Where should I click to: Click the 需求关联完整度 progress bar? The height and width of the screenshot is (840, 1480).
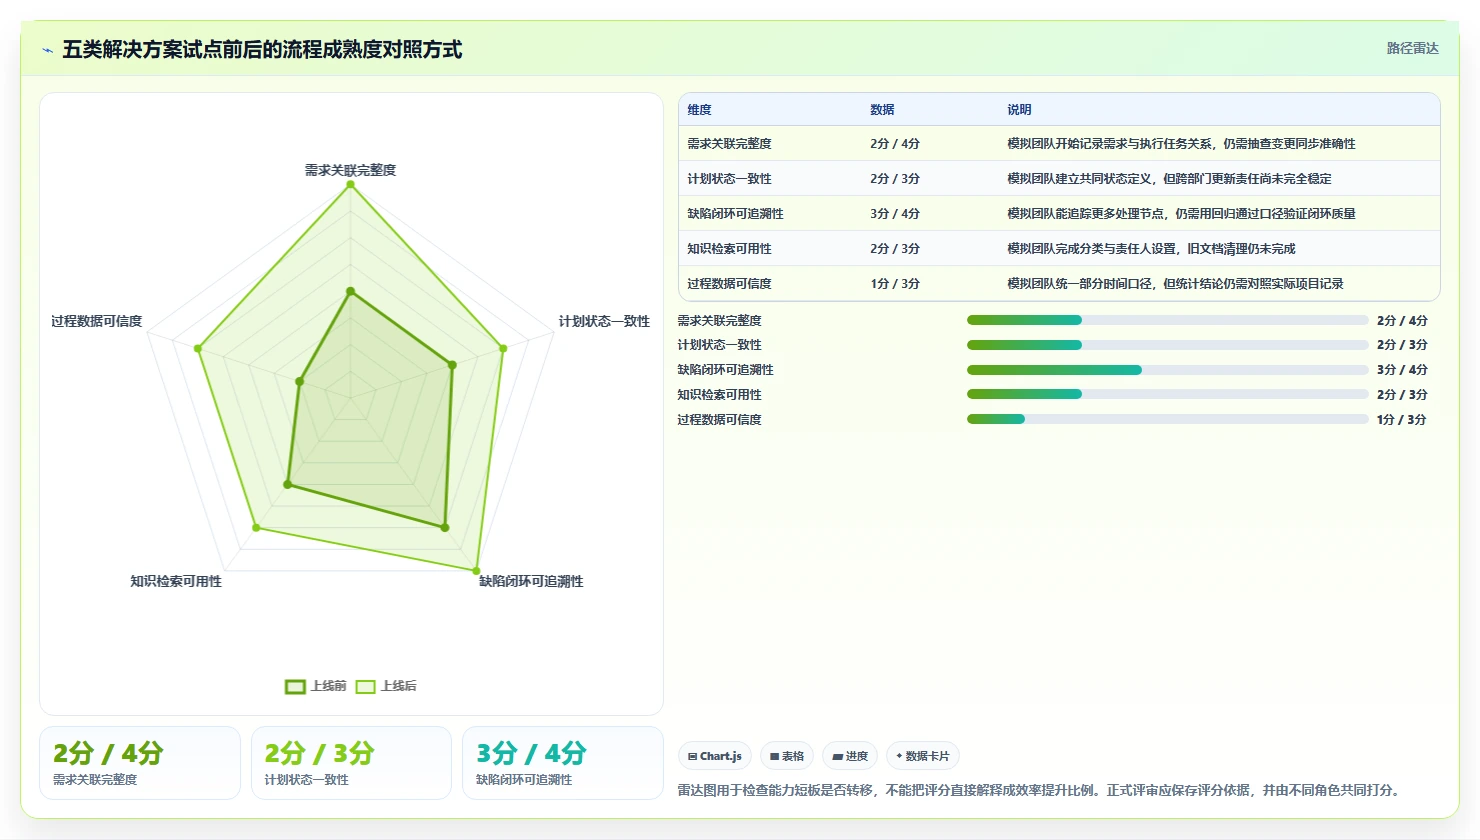point(1167,320)
